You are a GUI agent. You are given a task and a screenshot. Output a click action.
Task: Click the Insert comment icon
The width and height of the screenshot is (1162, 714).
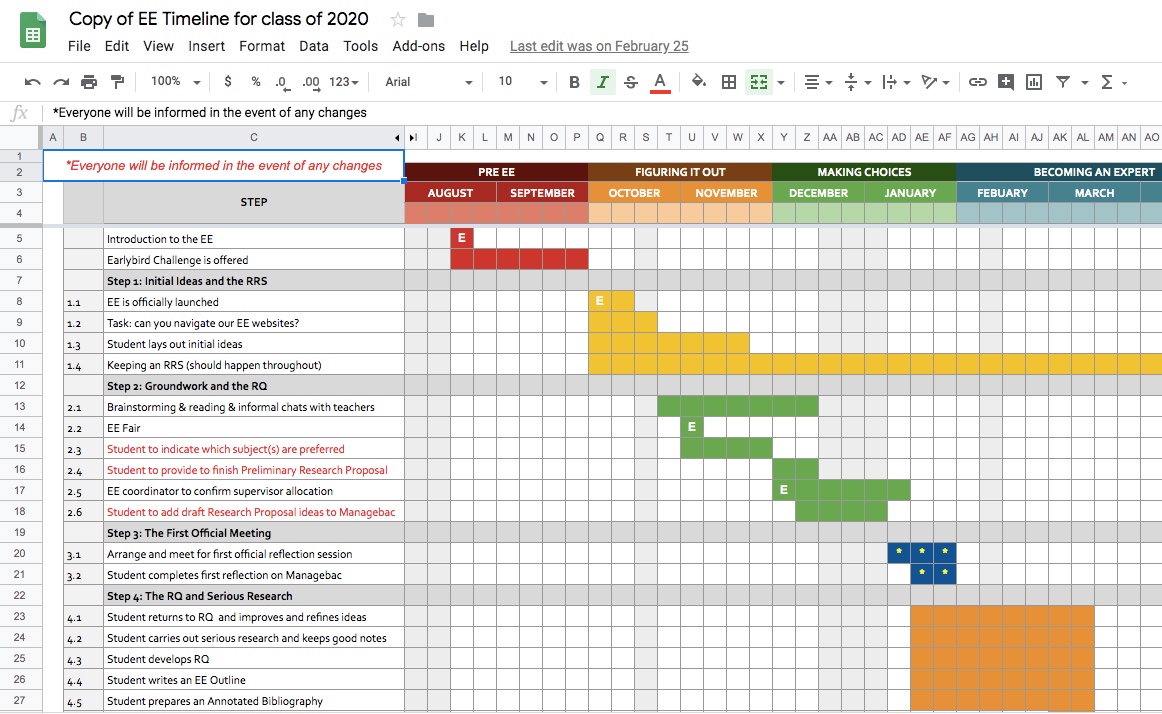(1006, 82)
